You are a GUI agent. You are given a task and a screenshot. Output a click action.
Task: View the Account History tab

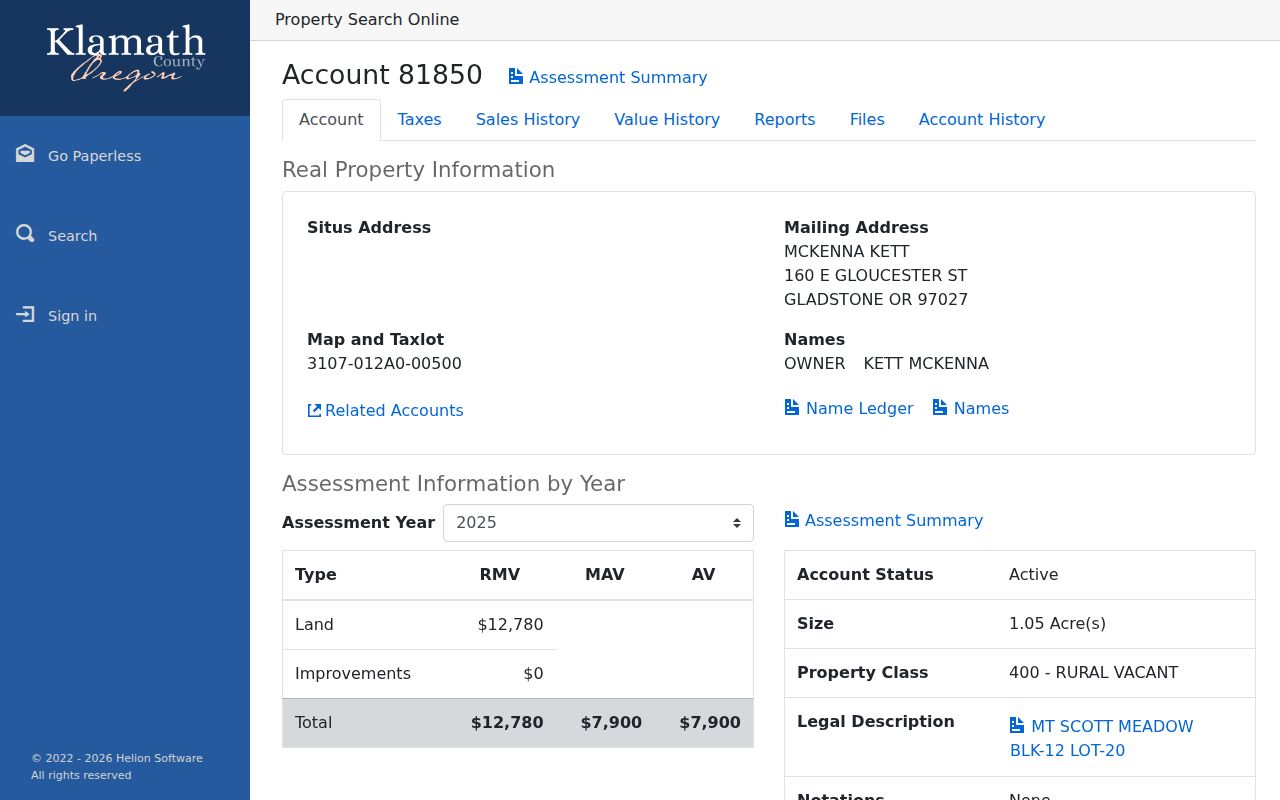coord(982,120)
